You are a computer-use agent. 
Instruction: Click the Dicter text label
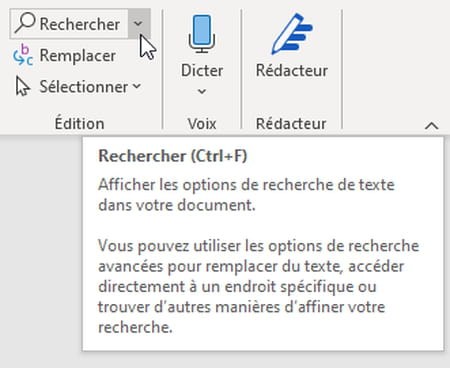(202, 71)
